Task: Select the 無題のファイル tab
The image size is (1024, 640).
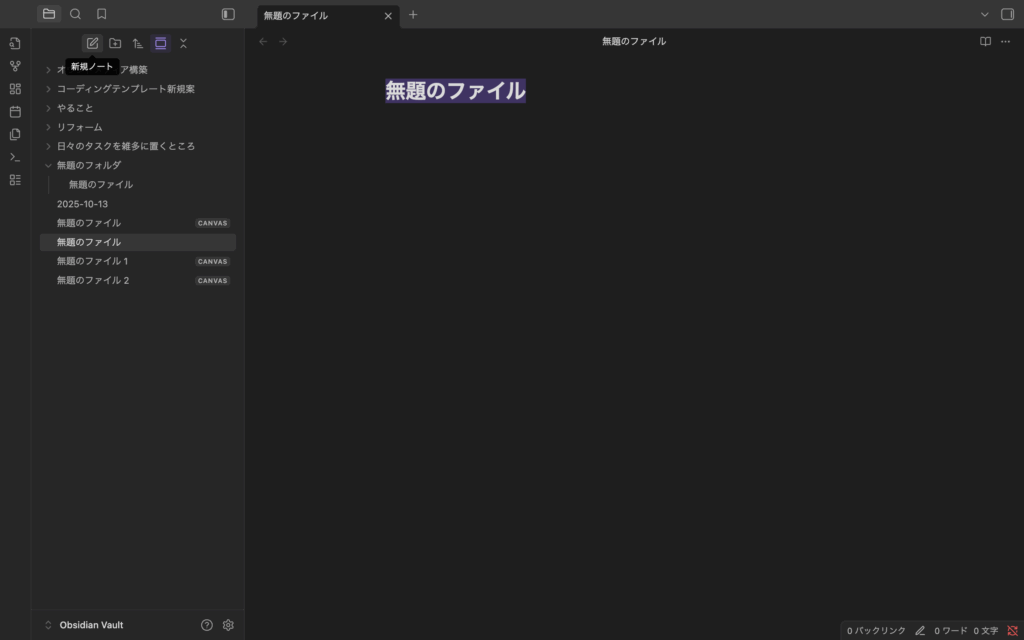Action: click(318, 15)
